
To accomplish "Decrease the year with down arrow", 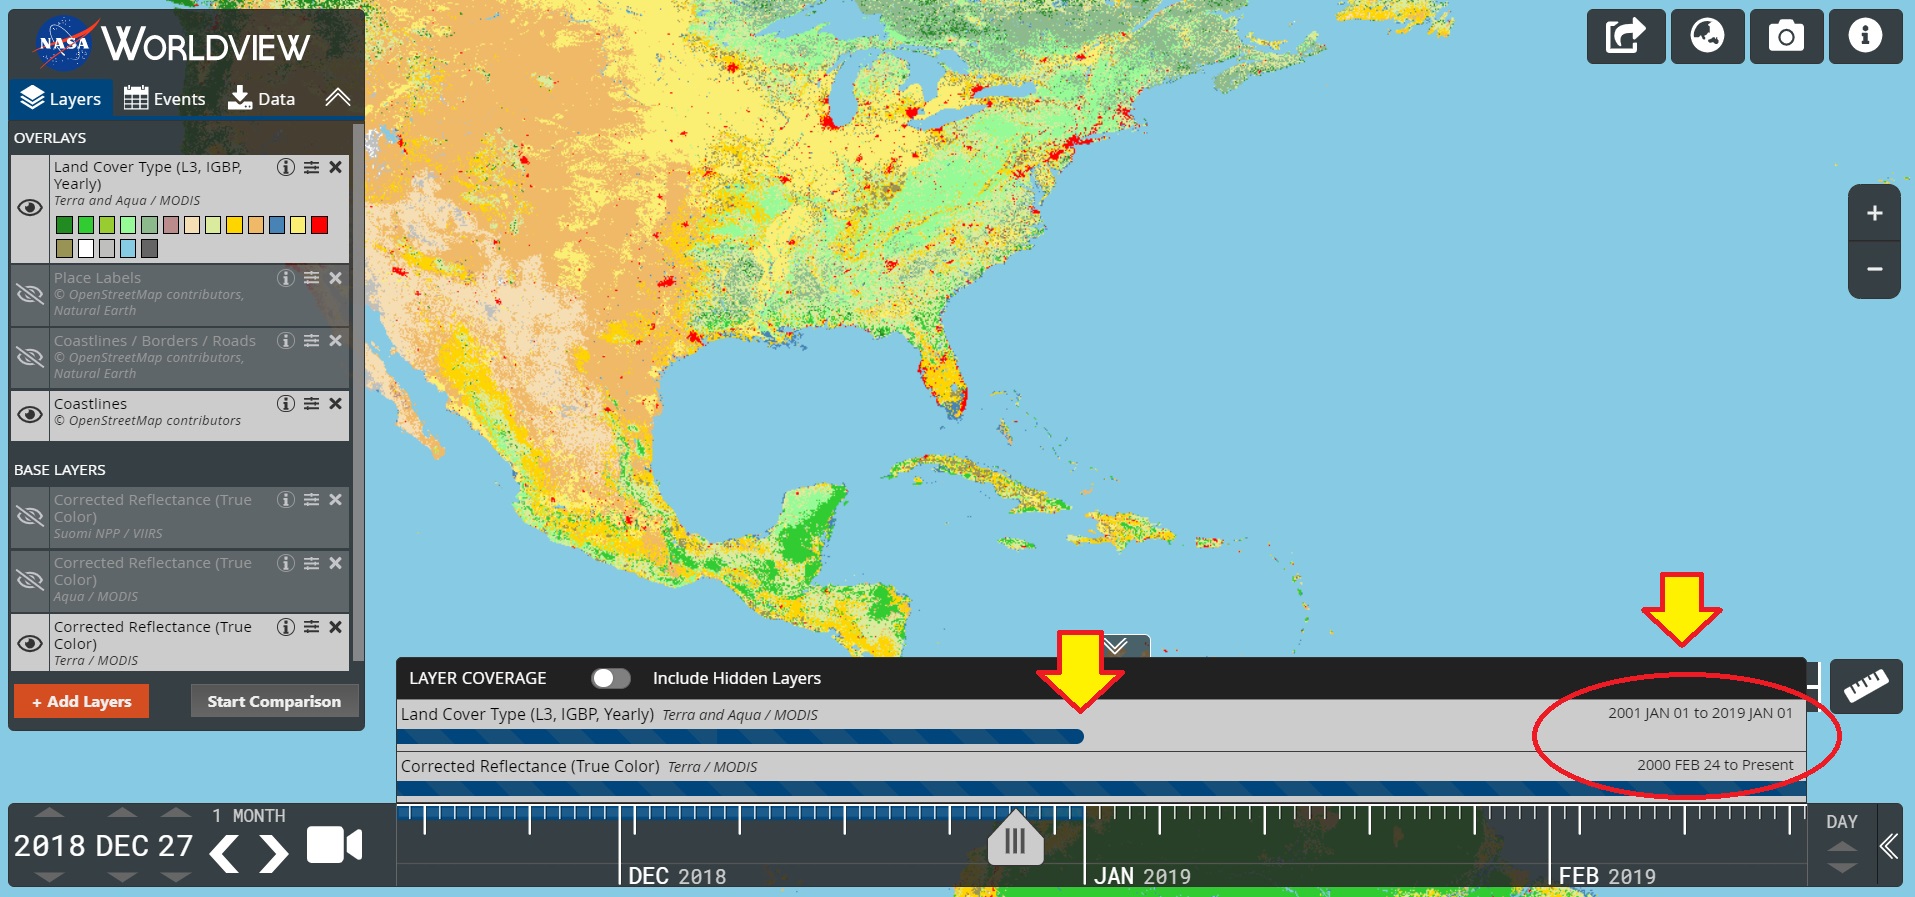I will (x=49, y=877).
